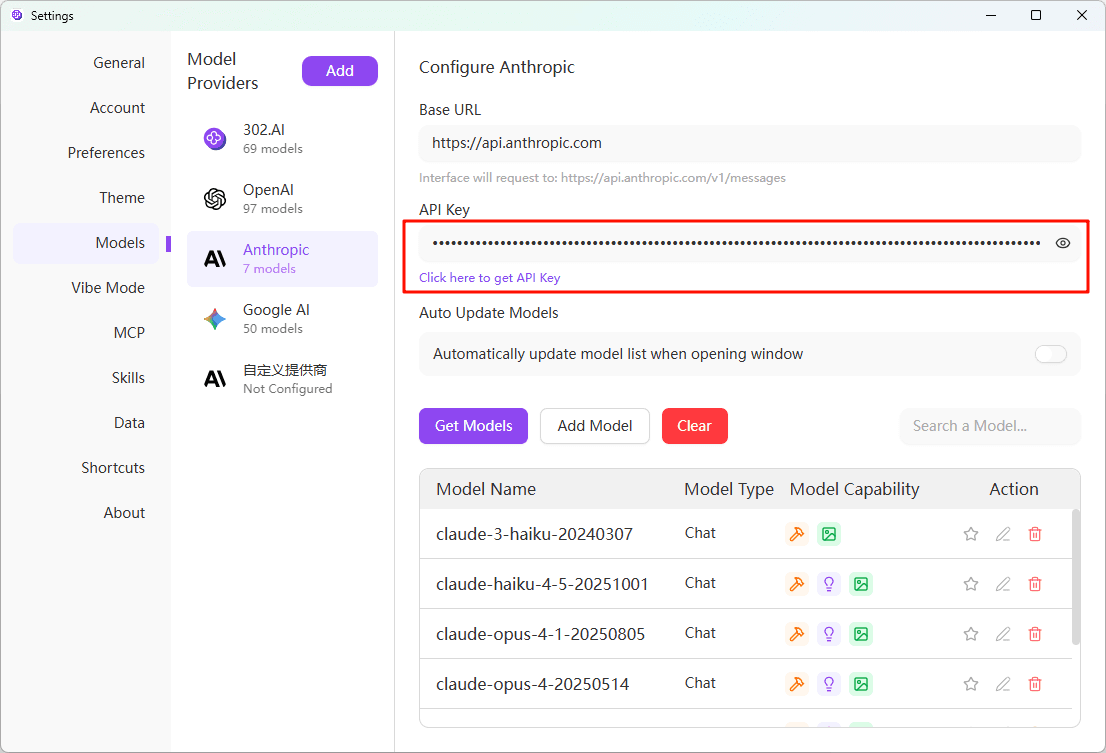Screen dimensions: 1106x753
Task: Reveal the API Key with the eye icon
Action: [1062, 242]
